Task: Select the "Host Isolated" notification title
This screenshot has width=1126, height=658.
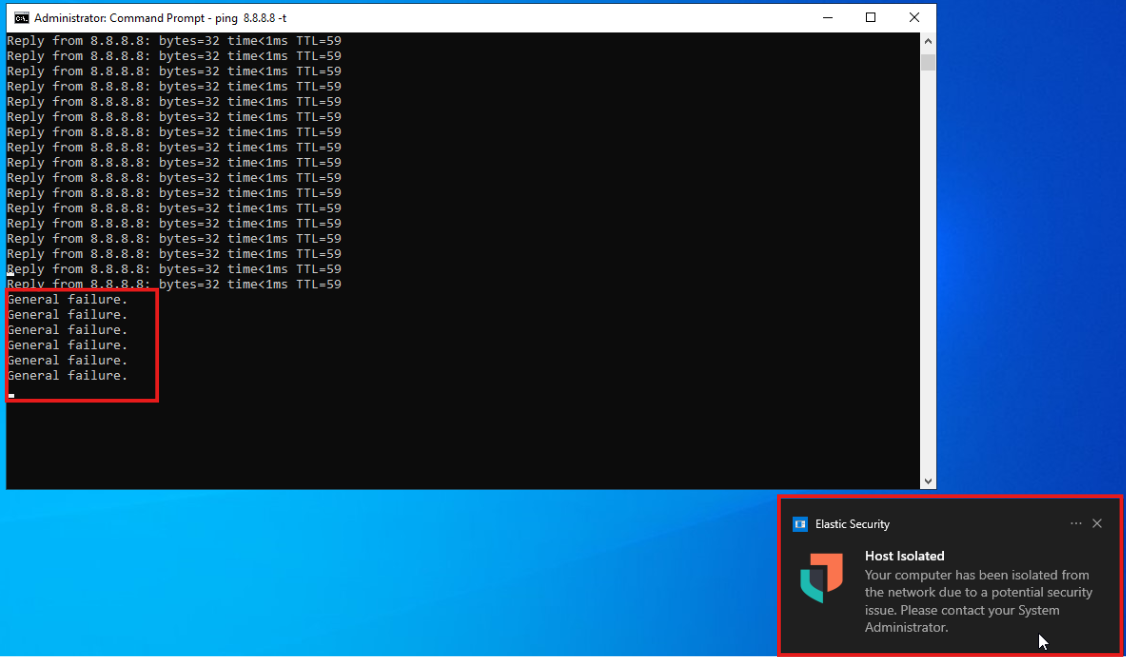Action: (904, 556)
